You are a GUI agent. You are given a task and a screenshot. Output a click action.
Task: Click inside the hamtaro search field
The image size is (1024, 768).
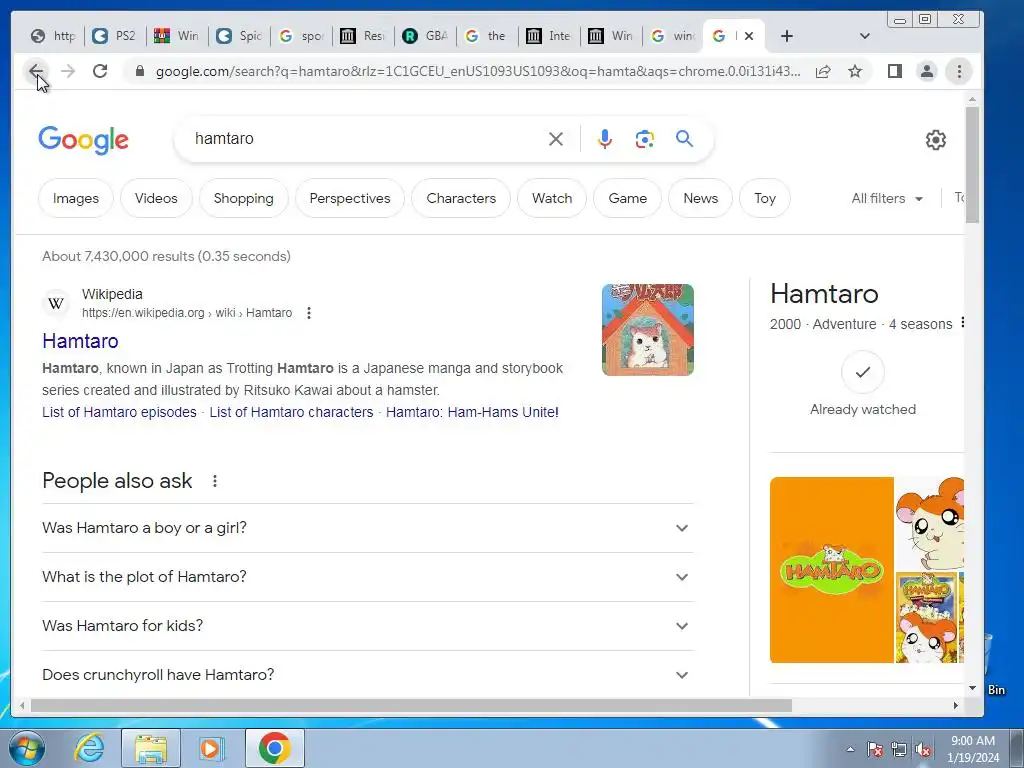click(366, 138)
